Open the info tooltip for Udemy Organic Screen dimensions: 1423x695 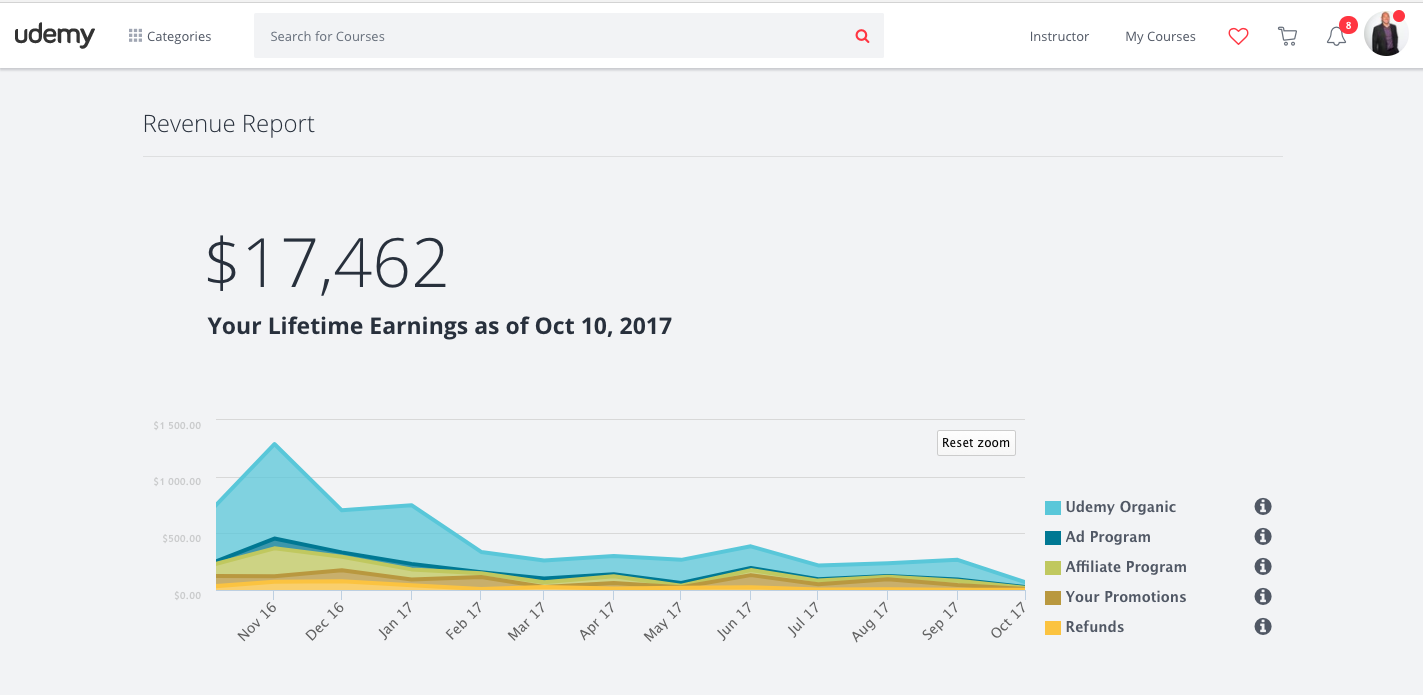pos(1262,507)
